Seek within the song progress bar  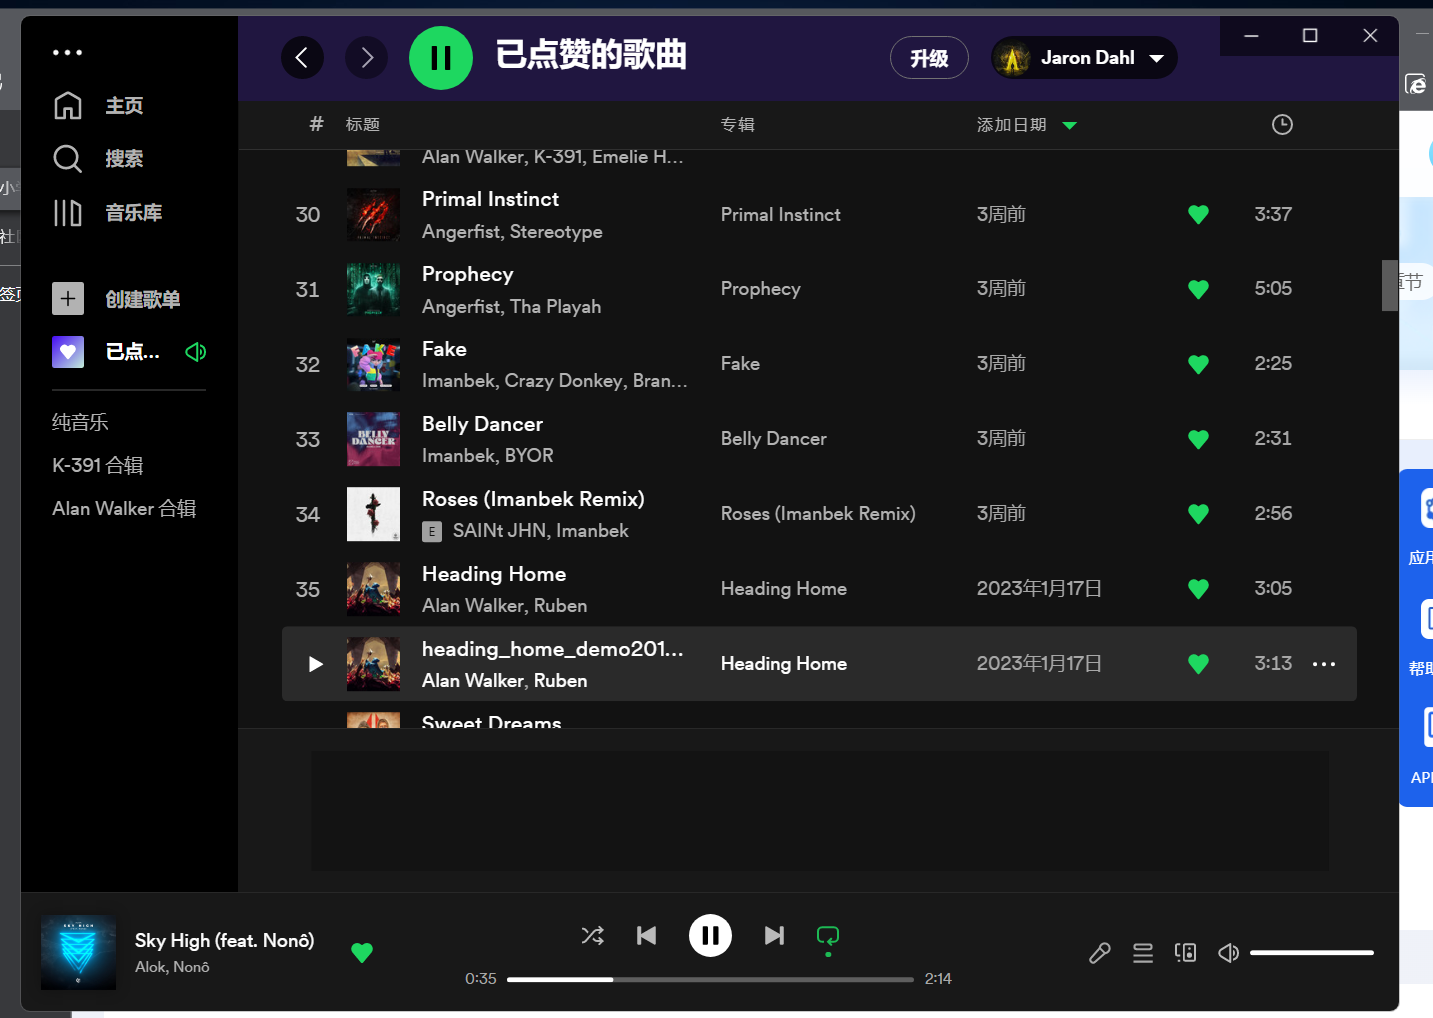point(710,979)
